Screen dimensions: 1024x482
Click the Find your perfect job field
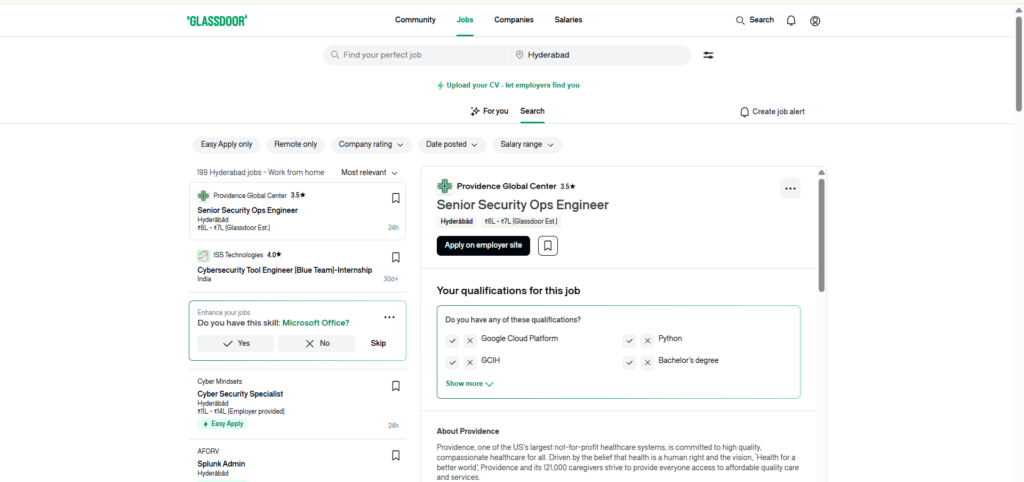[420, 55]
